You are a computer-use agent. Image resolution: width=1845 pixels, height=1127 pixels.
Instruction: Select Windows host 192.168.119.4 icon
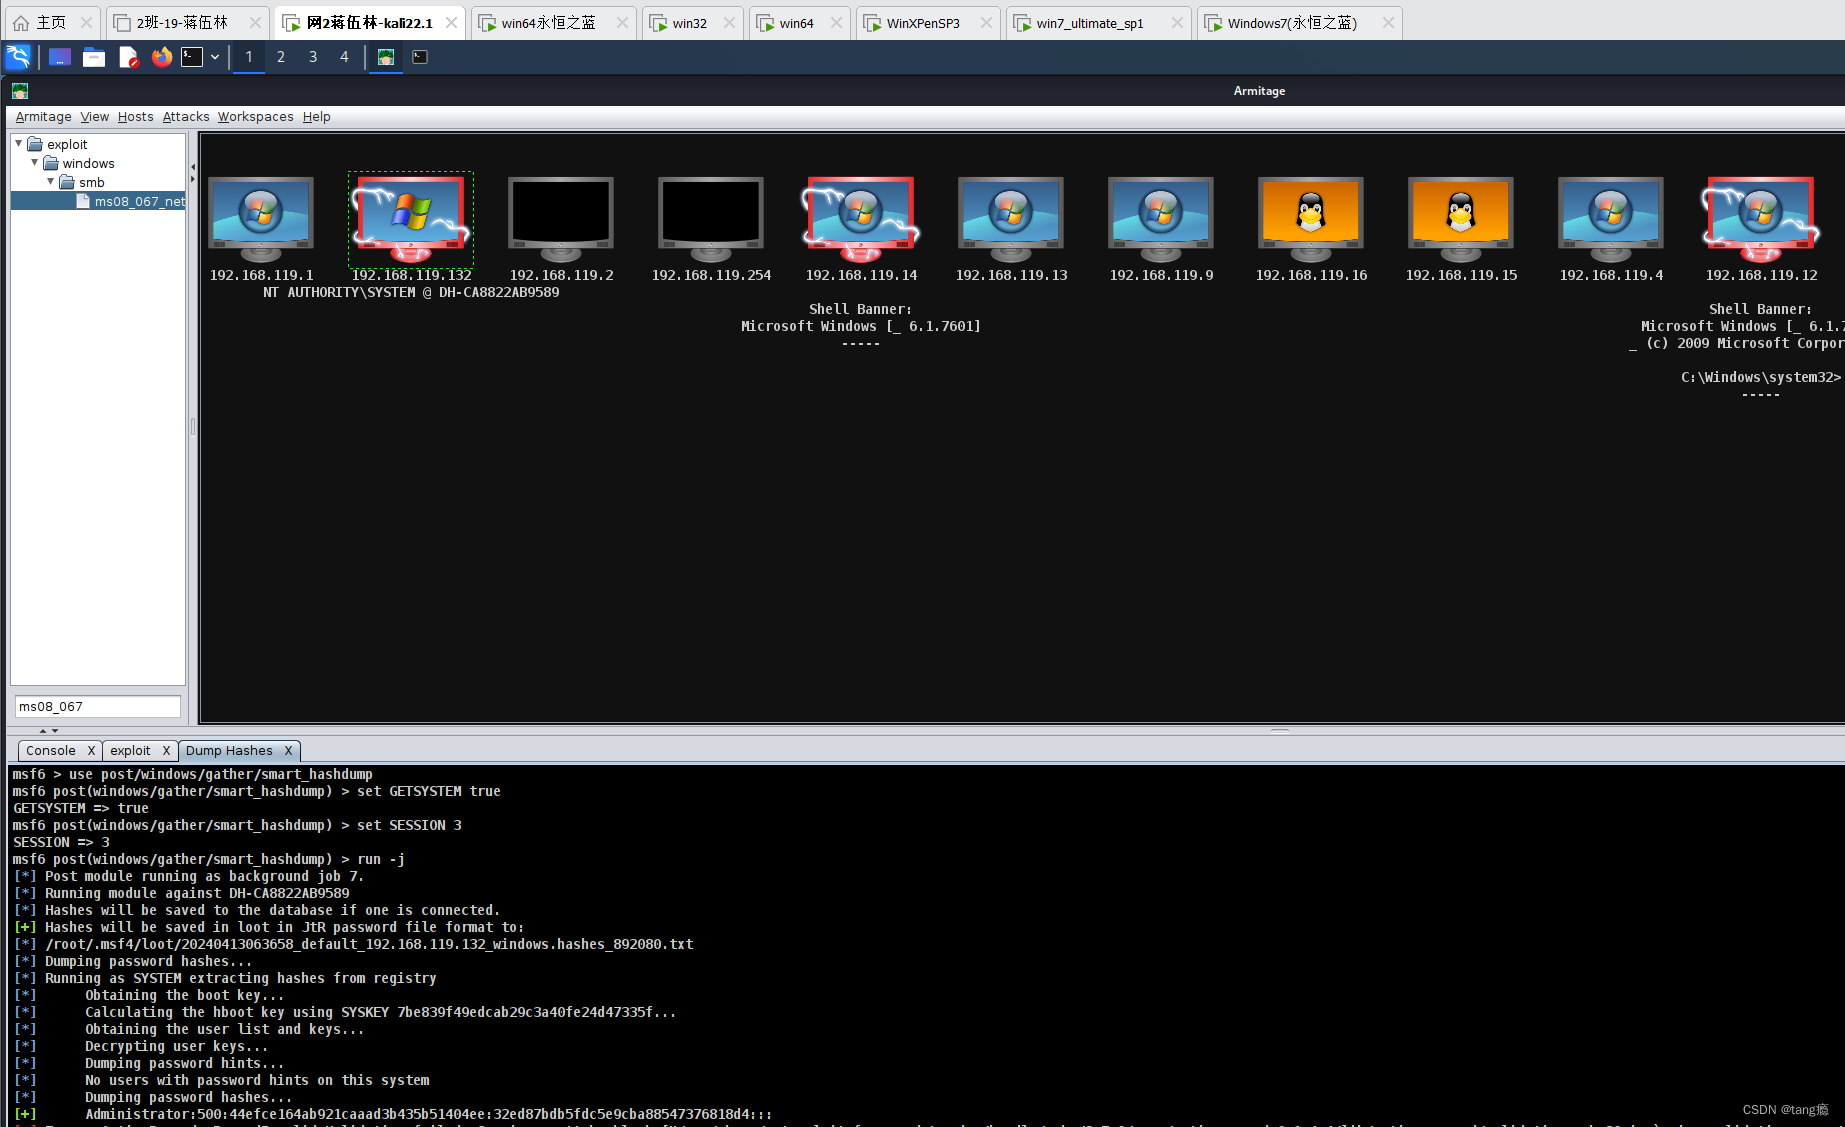click(x=1611, y=219)
